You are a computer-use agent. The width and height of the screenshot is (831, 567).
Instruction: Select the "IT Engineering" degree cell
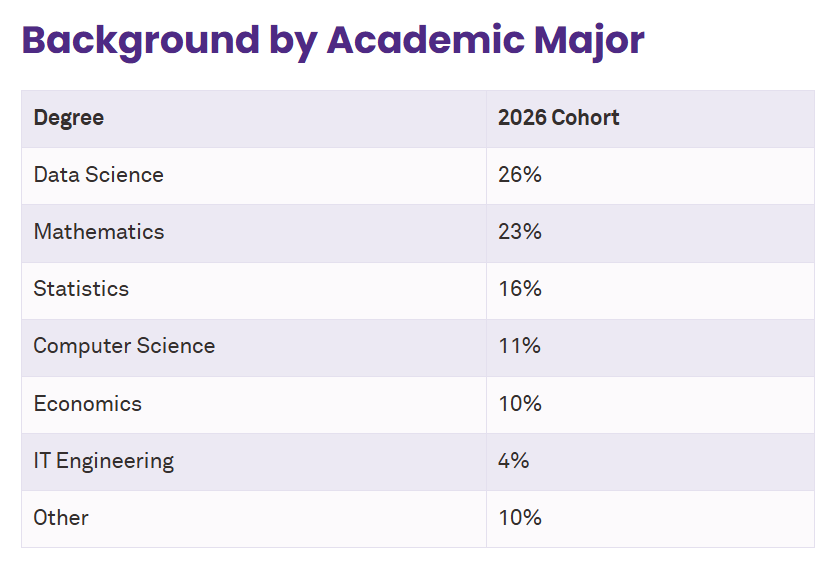(x=103, y=461)
